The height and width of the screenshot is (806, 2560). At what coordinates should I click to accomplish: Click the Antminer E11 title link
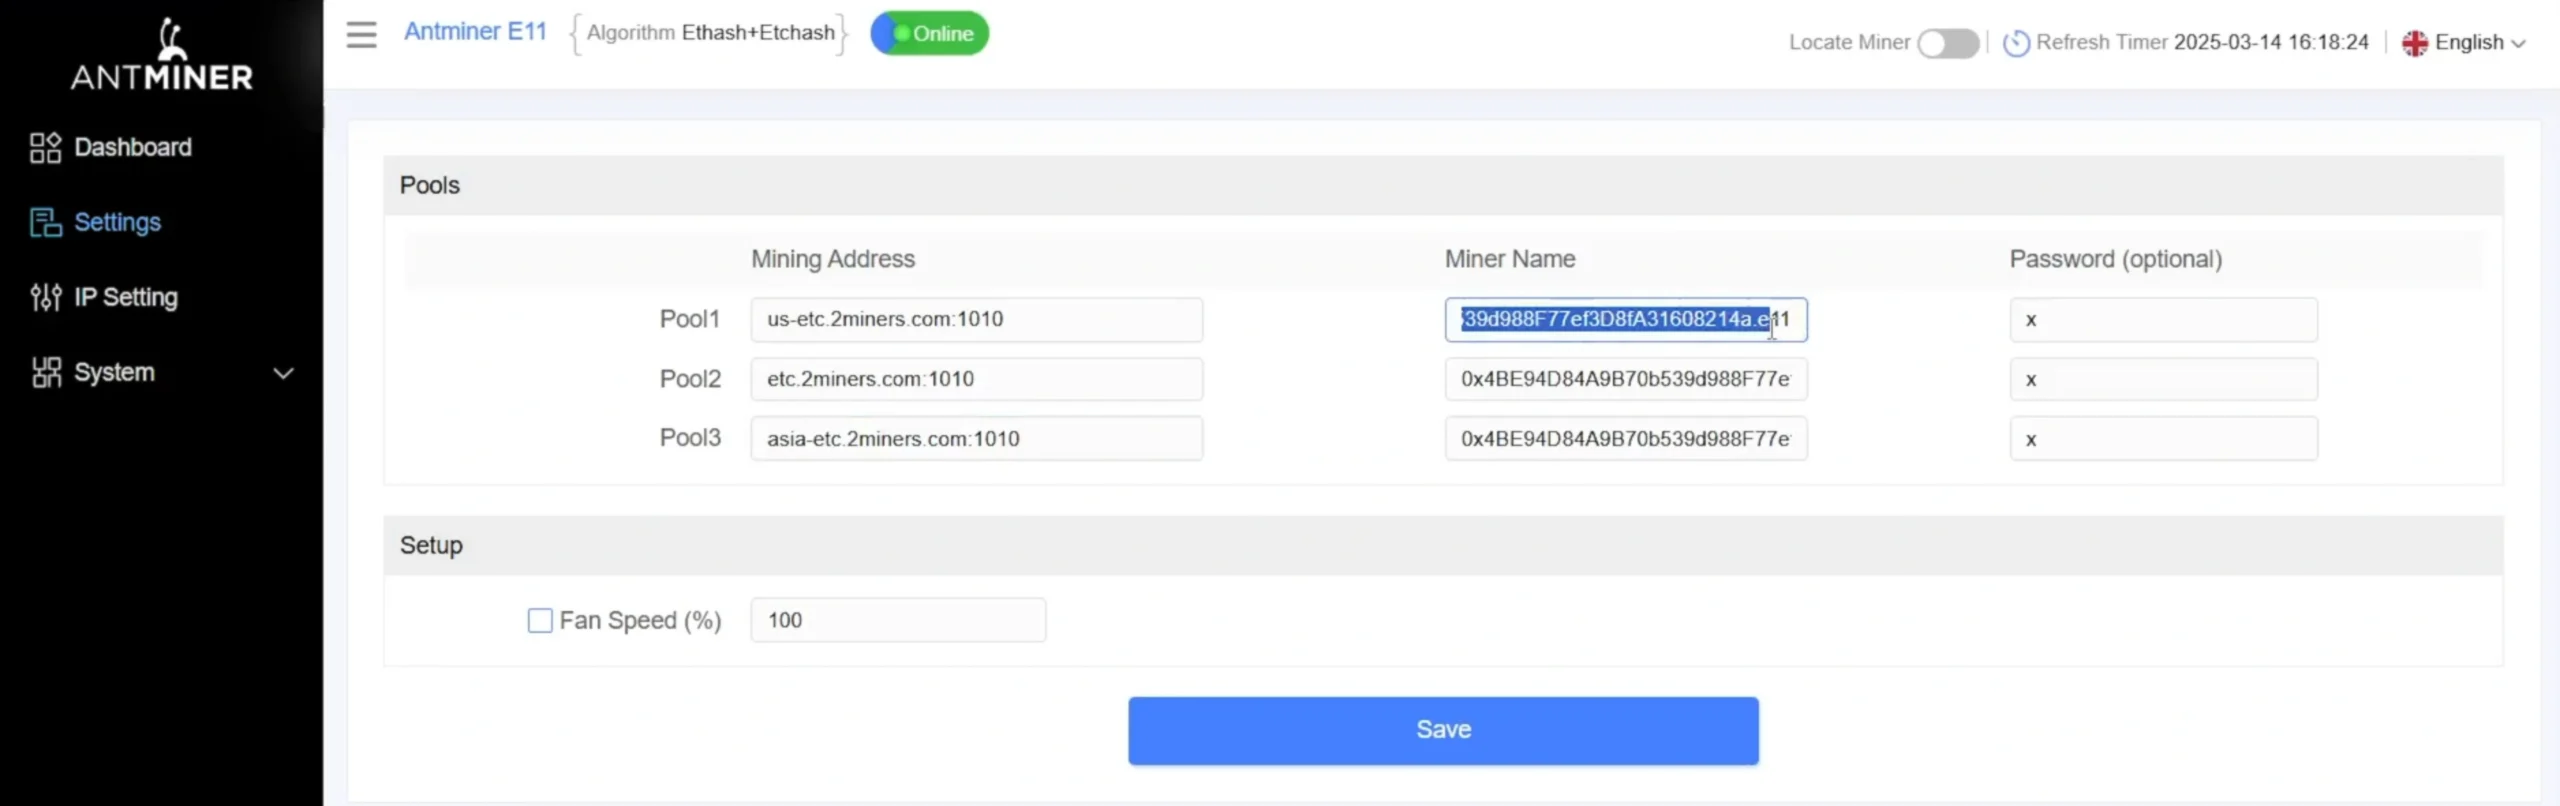click(x=475, y=32)
